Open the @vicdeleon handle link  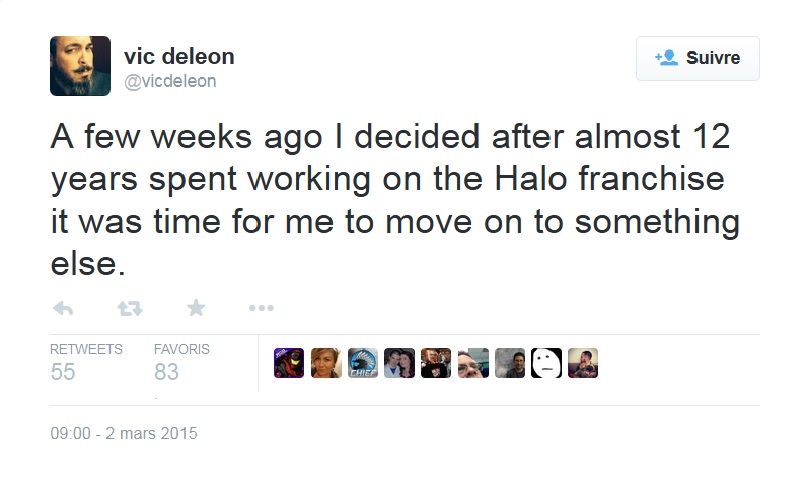coord(169,80)
